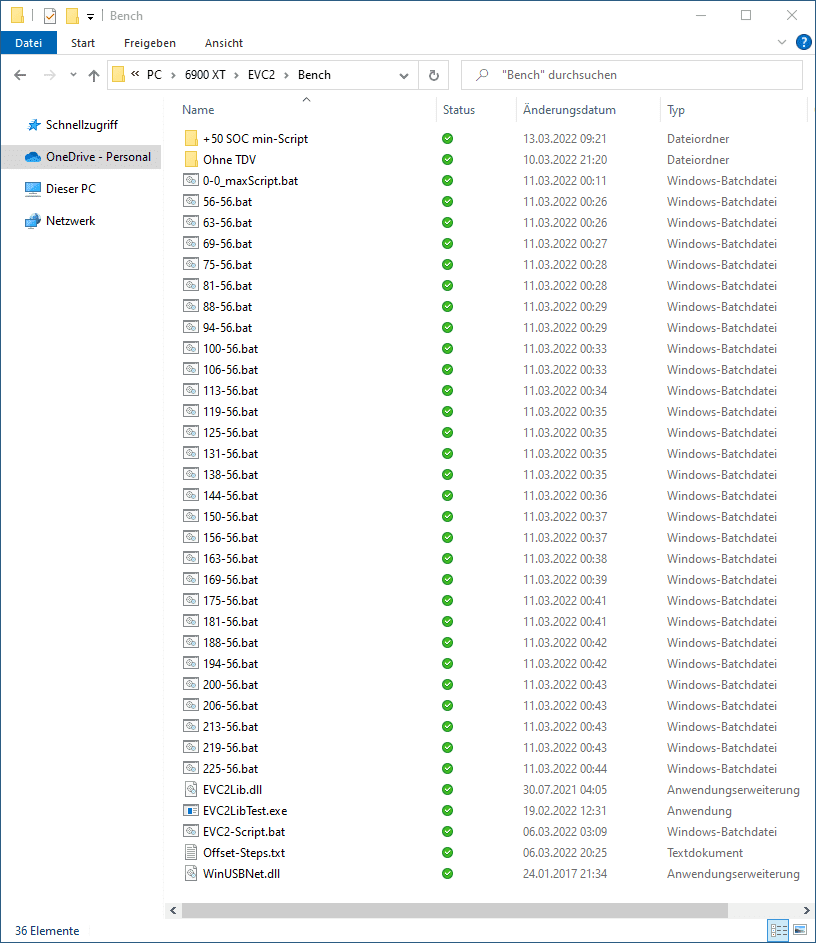Click the WinUSBNet.dll file icon
This screenshot has width=816, height=943.
coord(191,873)
